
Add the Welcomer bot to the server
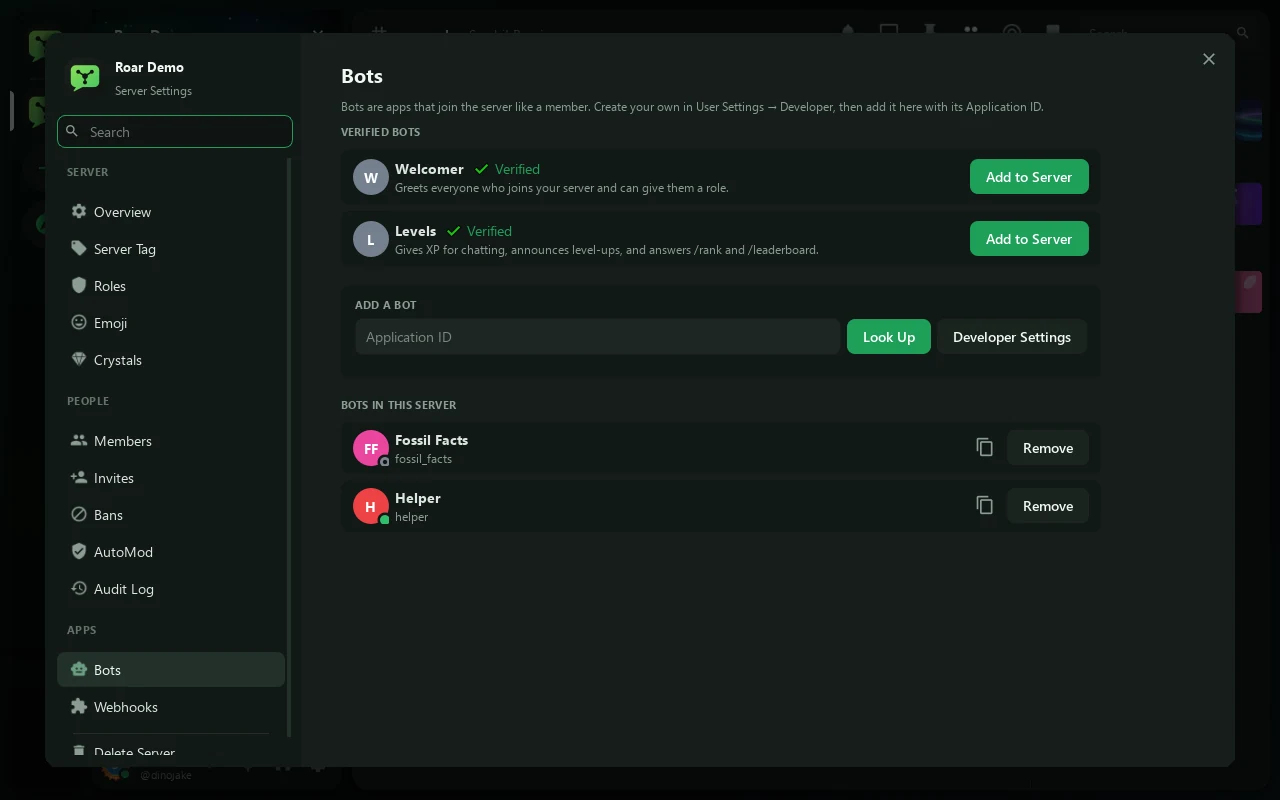[1029, 177]
